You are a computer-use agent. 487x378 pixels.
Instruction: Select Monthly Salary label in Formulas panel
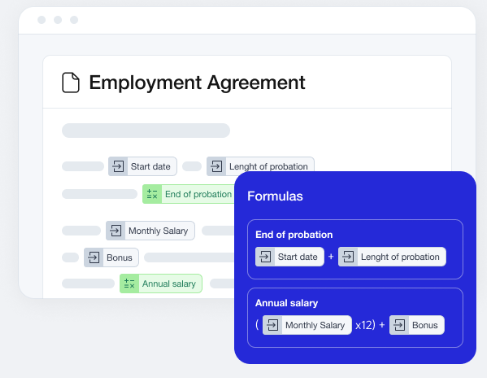point(315,325)
